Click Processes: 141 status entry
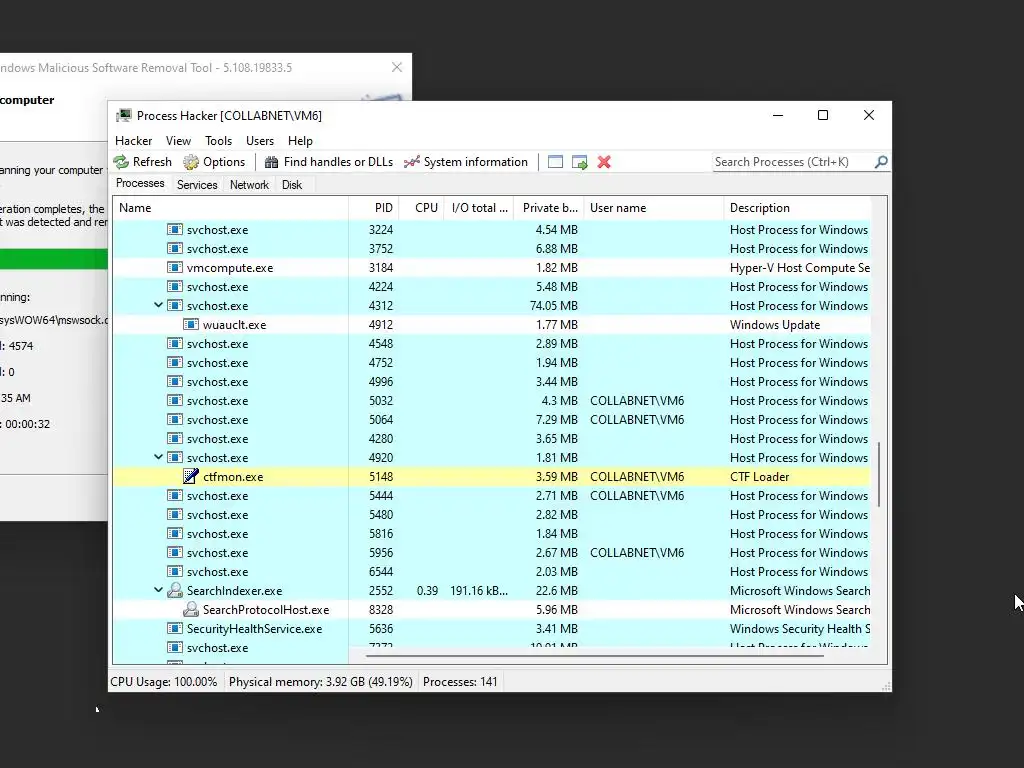Screen dimensions: 1024x768 click(x=460, y=681)
